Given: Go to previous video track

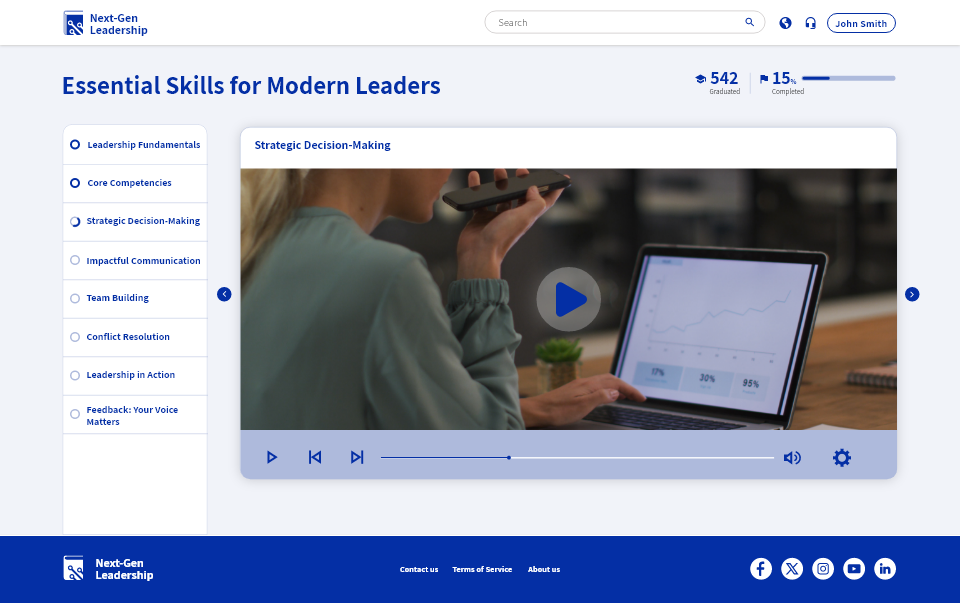Looking at the screenshot, I should [x=315, y=457].
